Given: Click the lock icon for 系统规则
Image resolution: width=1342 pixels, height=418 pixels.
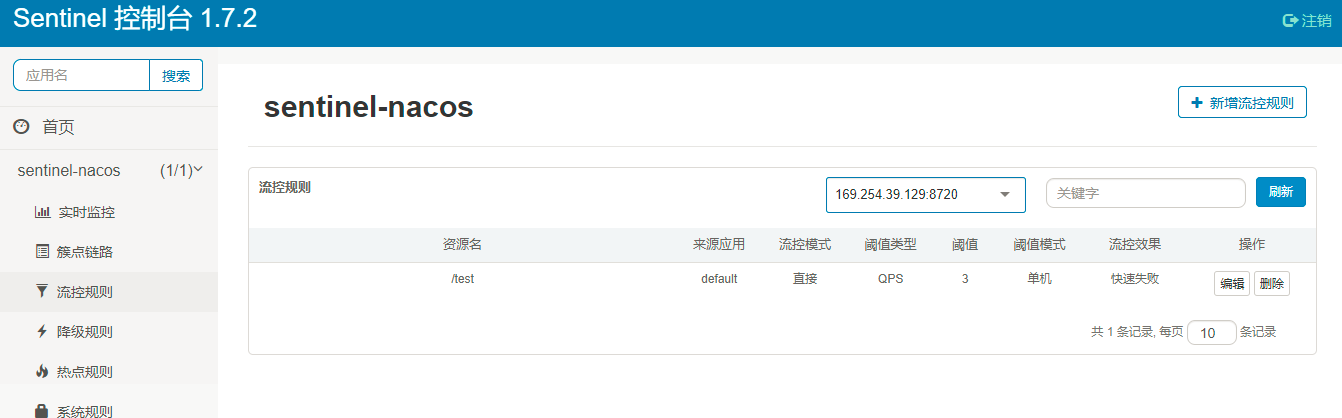Looking at the screenshot, I should coord(41,411).
